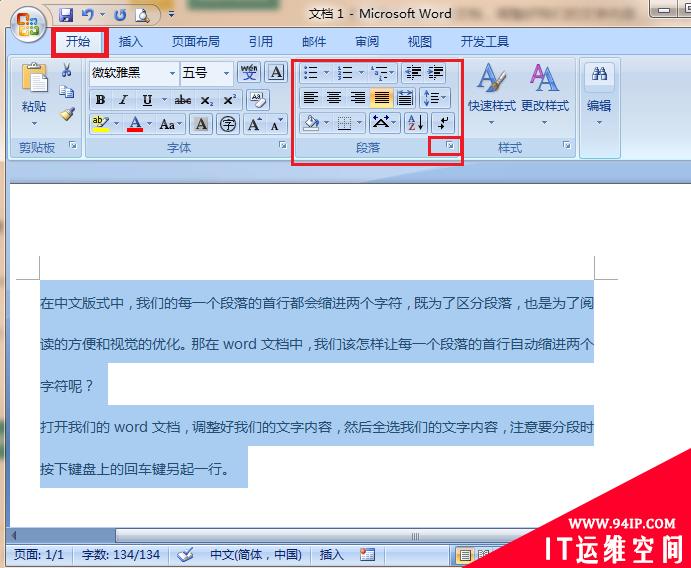The height and width of the screenshot is (568, 691).
Task: Open the font name dropdown 微软雅黑
Action: coord(172,73)
